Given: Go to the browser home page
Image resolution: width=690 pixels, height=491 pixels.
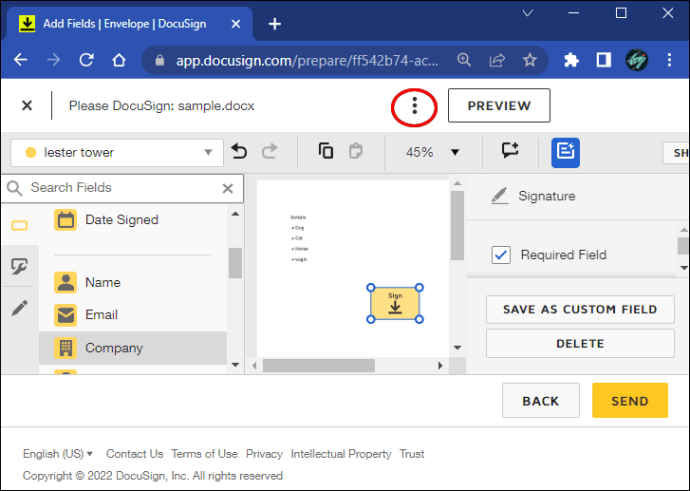Looking at the screenshot, I should coord(118,59).
